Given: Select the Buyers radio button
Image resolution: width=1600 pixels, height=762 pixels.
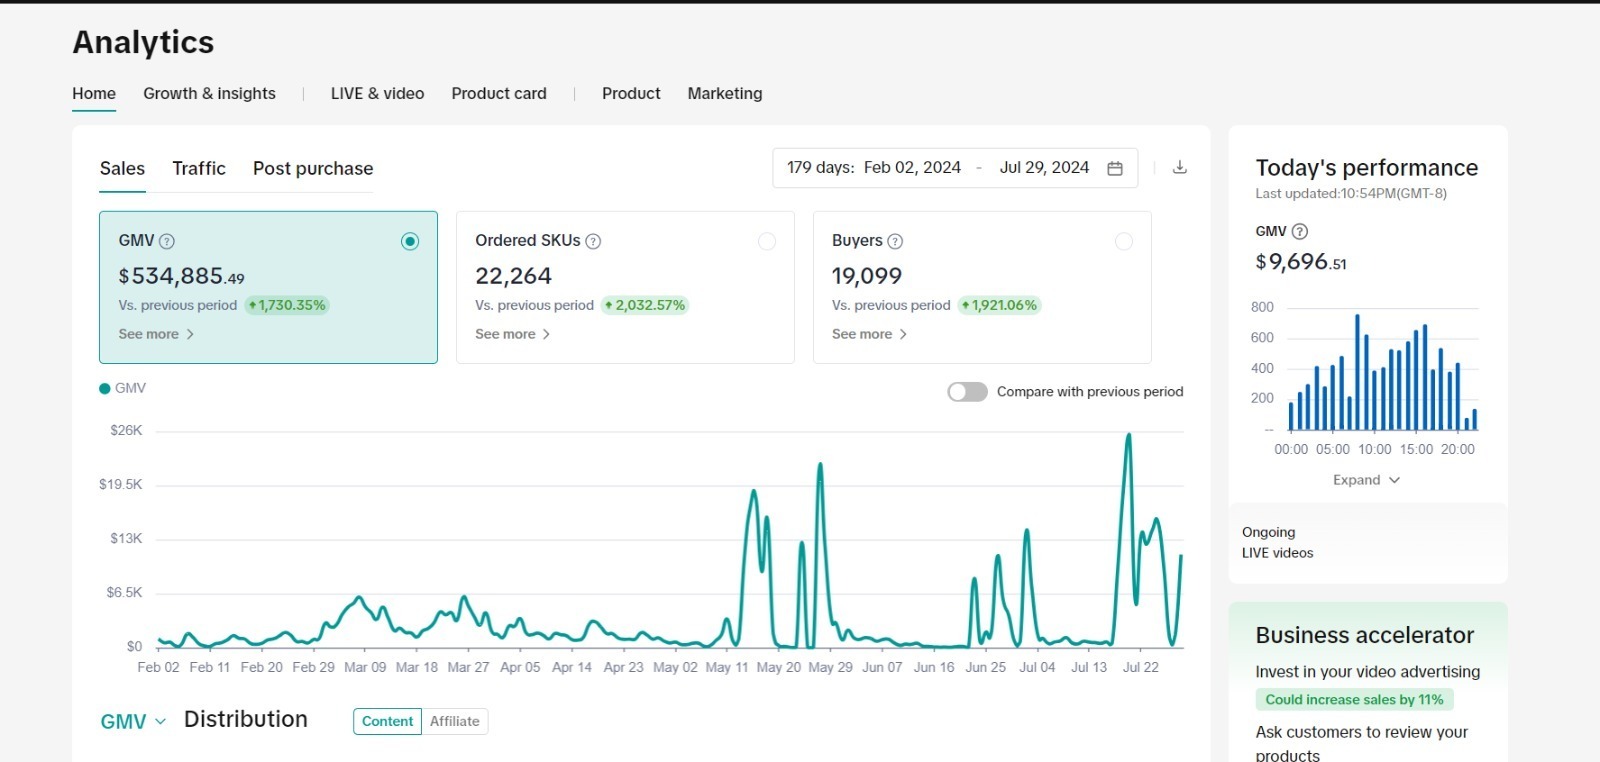Looking at the screenshot, I should 1124,242.
